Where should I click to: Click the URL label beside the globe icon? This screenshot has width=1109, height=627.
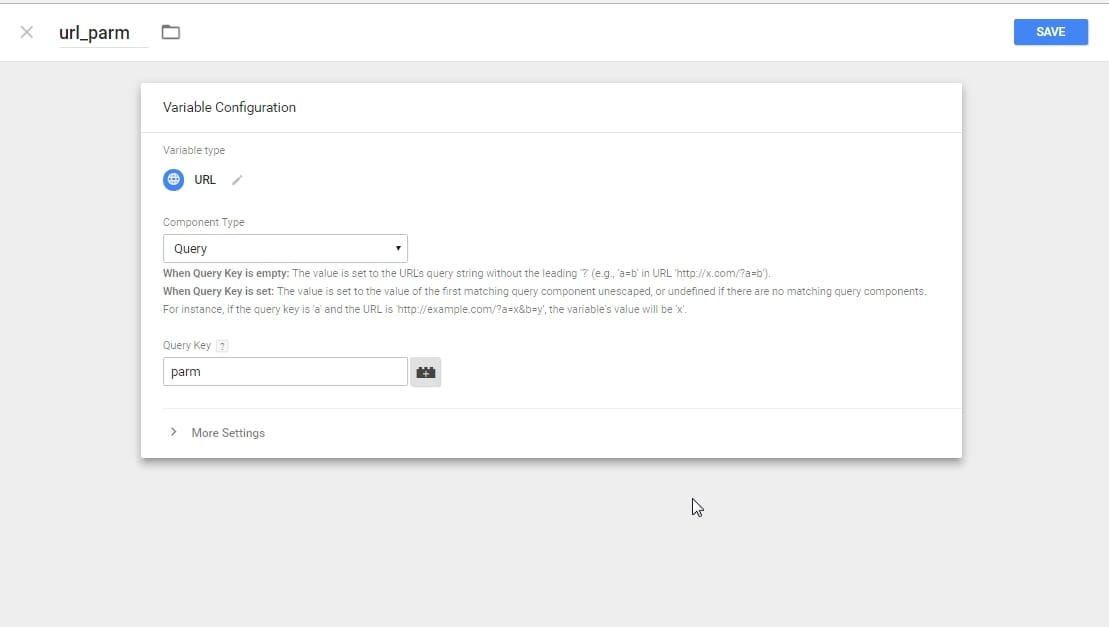[x=205, y=180]
